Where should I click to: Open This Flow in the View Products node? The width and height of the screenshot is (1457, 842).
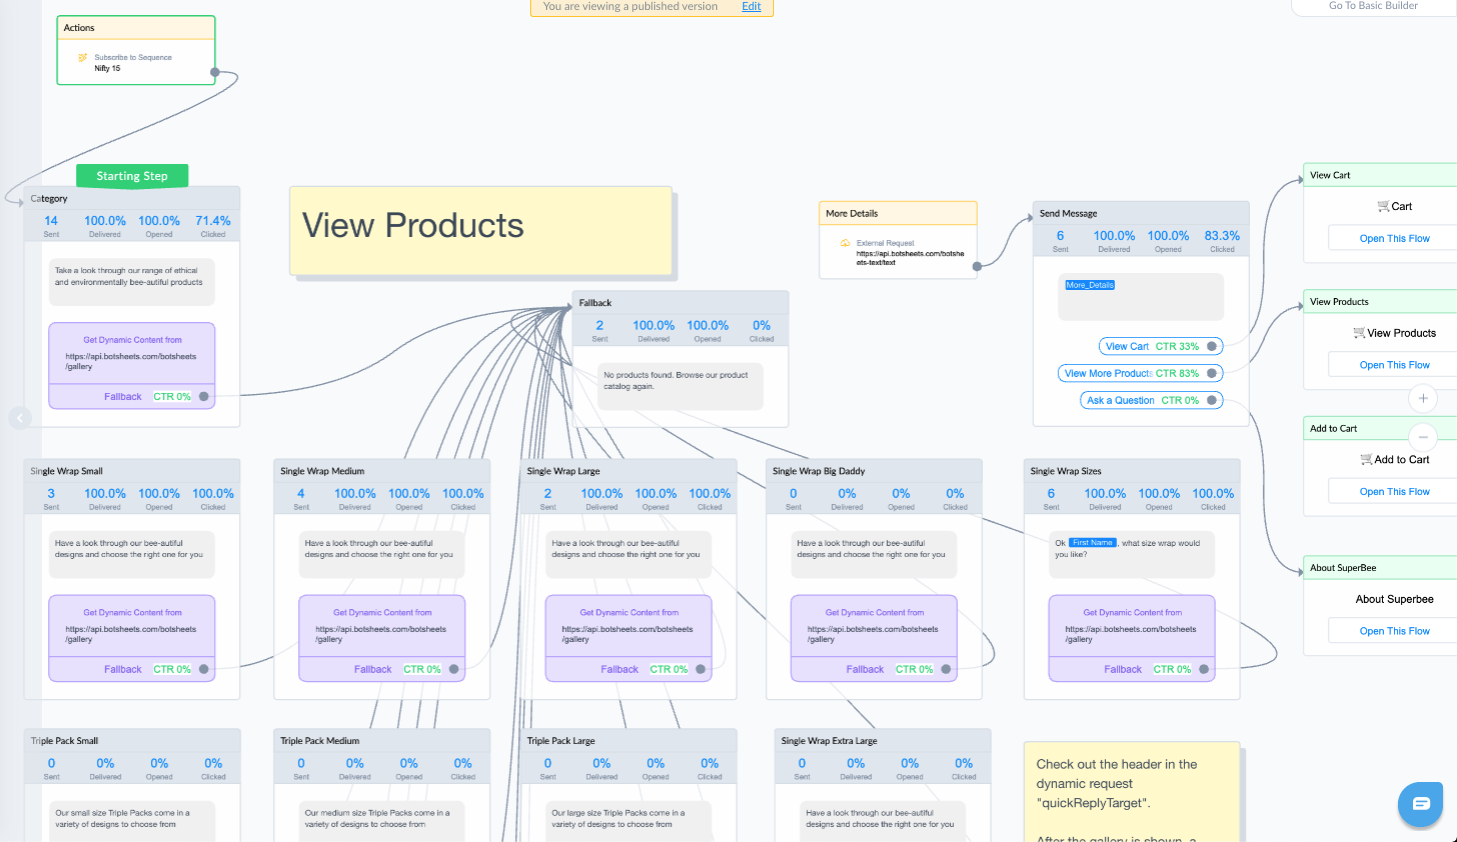tap(1394, 365)
